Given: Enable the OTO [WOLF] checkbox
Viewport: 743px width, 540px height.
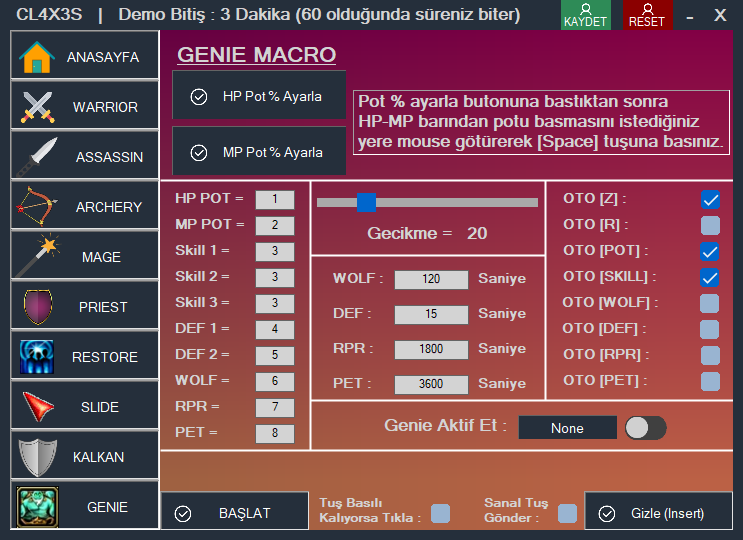Looking at the screenshot, I should tap(710, 303).
